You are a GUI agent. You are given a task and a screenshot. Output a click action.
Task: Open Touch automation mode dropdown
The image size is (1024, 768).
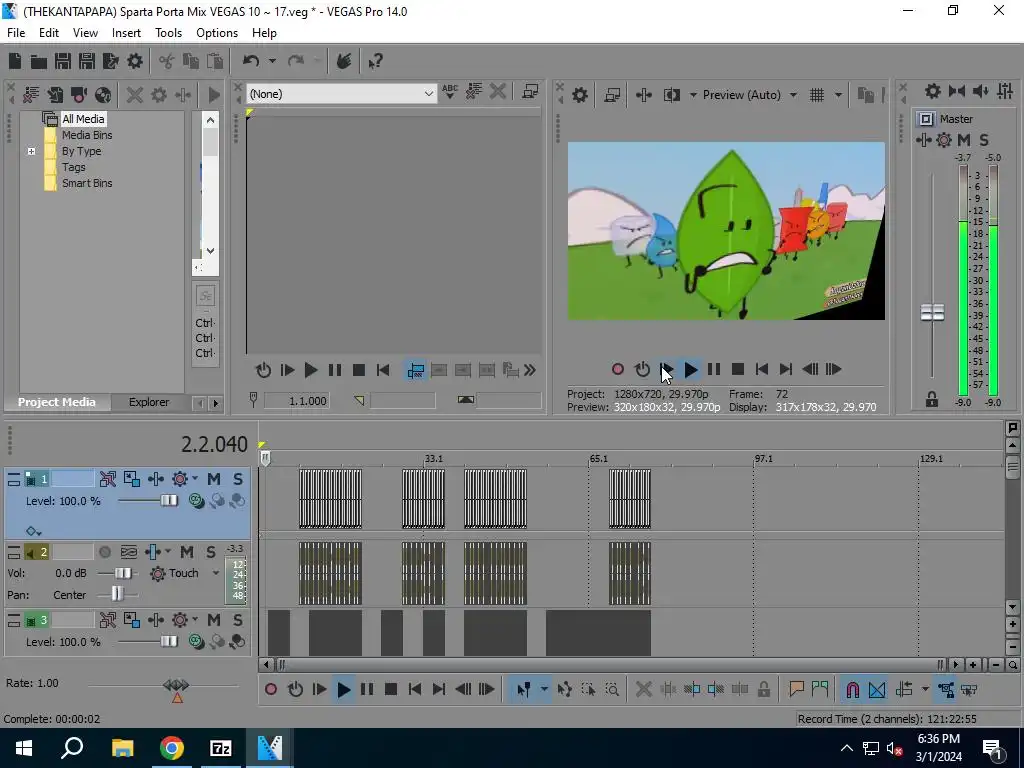(x=216, y=573)
